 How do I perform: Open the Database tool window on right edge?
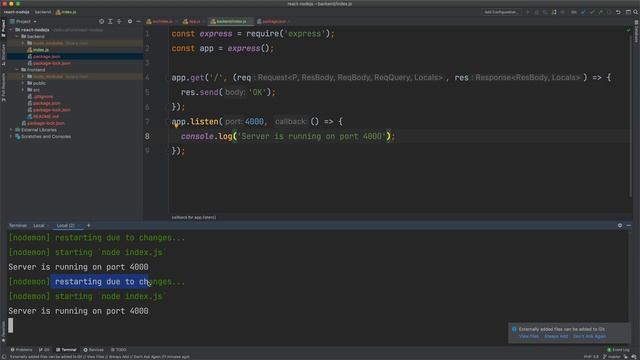tap(636, 32)
